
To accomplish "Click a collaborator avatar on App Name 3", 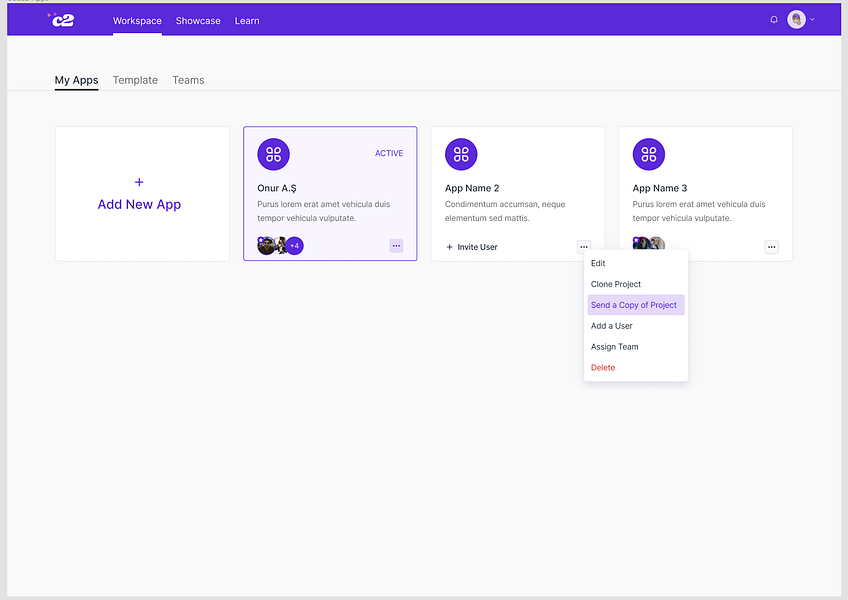I will pos(641,245).
